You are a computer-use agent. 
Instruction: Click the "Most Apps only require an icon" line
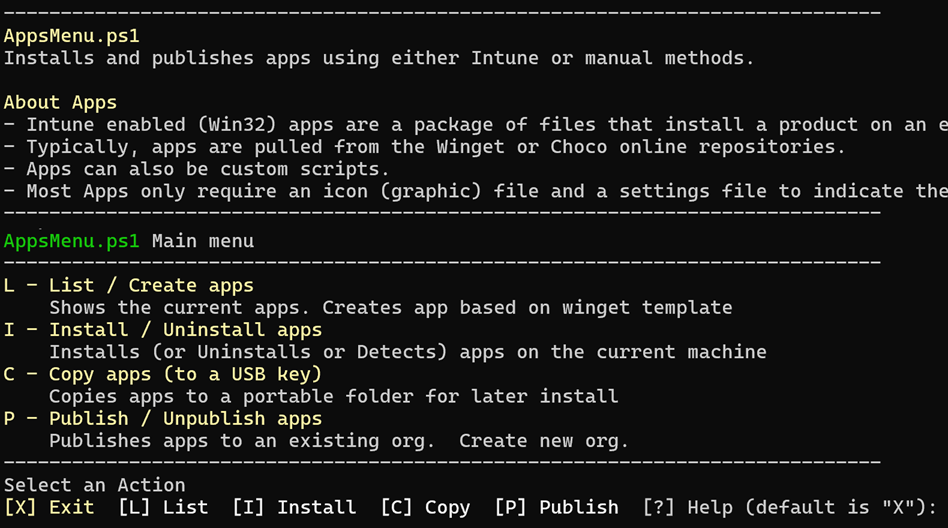pos(476,192)
